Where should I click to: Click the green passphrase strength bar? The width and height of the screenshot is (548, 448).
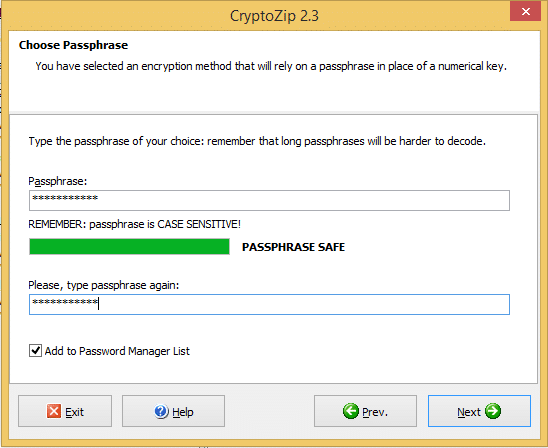(x=129, y=247)
